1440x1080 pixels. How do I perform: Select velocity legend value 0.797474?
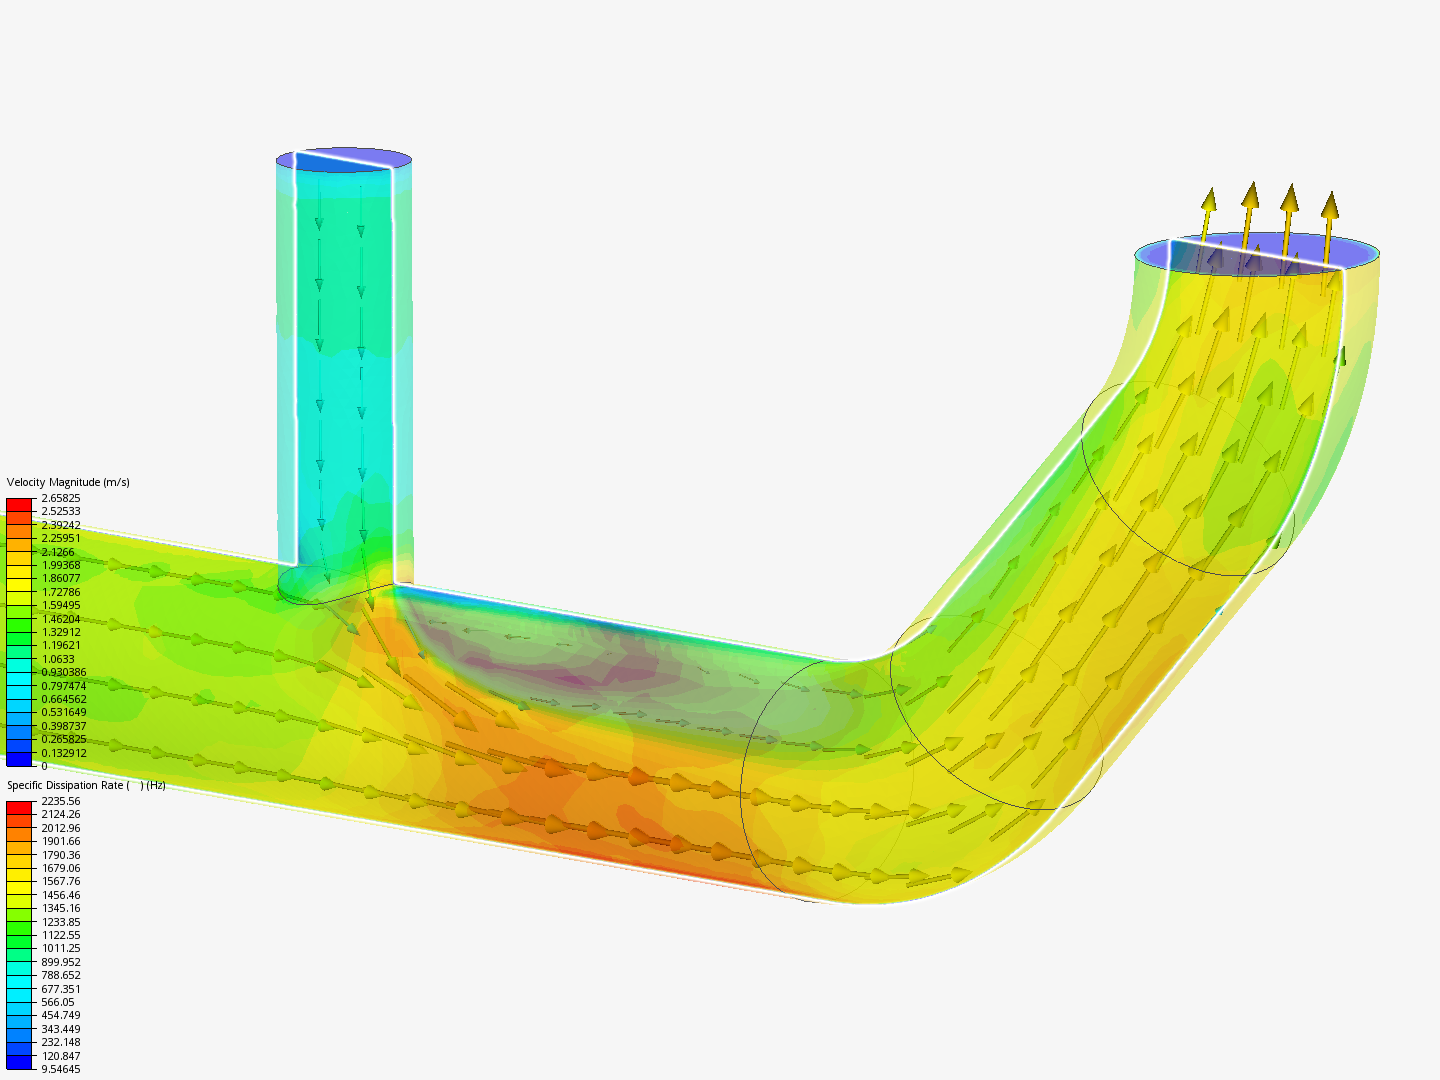coord(64,686)
